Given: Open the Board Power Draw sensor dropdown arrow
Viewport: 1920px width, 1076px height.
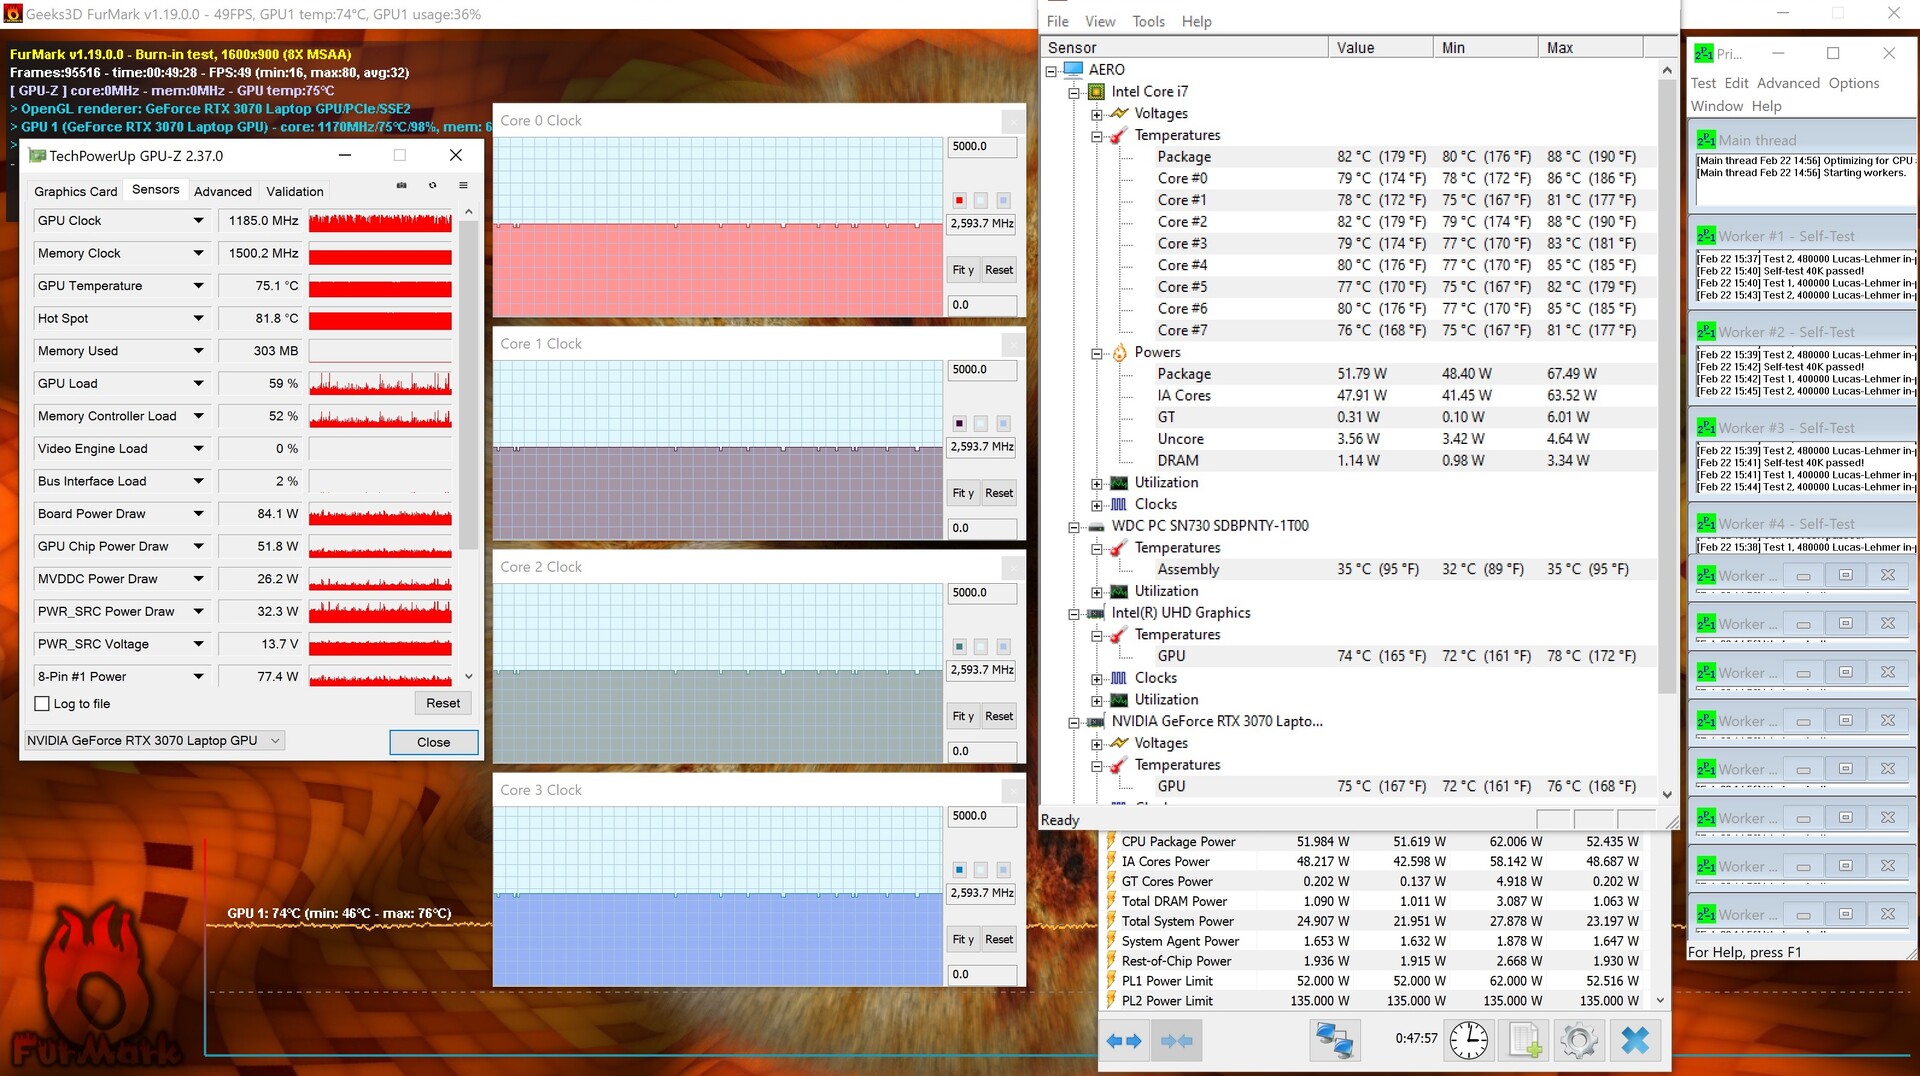Looking at the screenshot, I should (198, 514).
